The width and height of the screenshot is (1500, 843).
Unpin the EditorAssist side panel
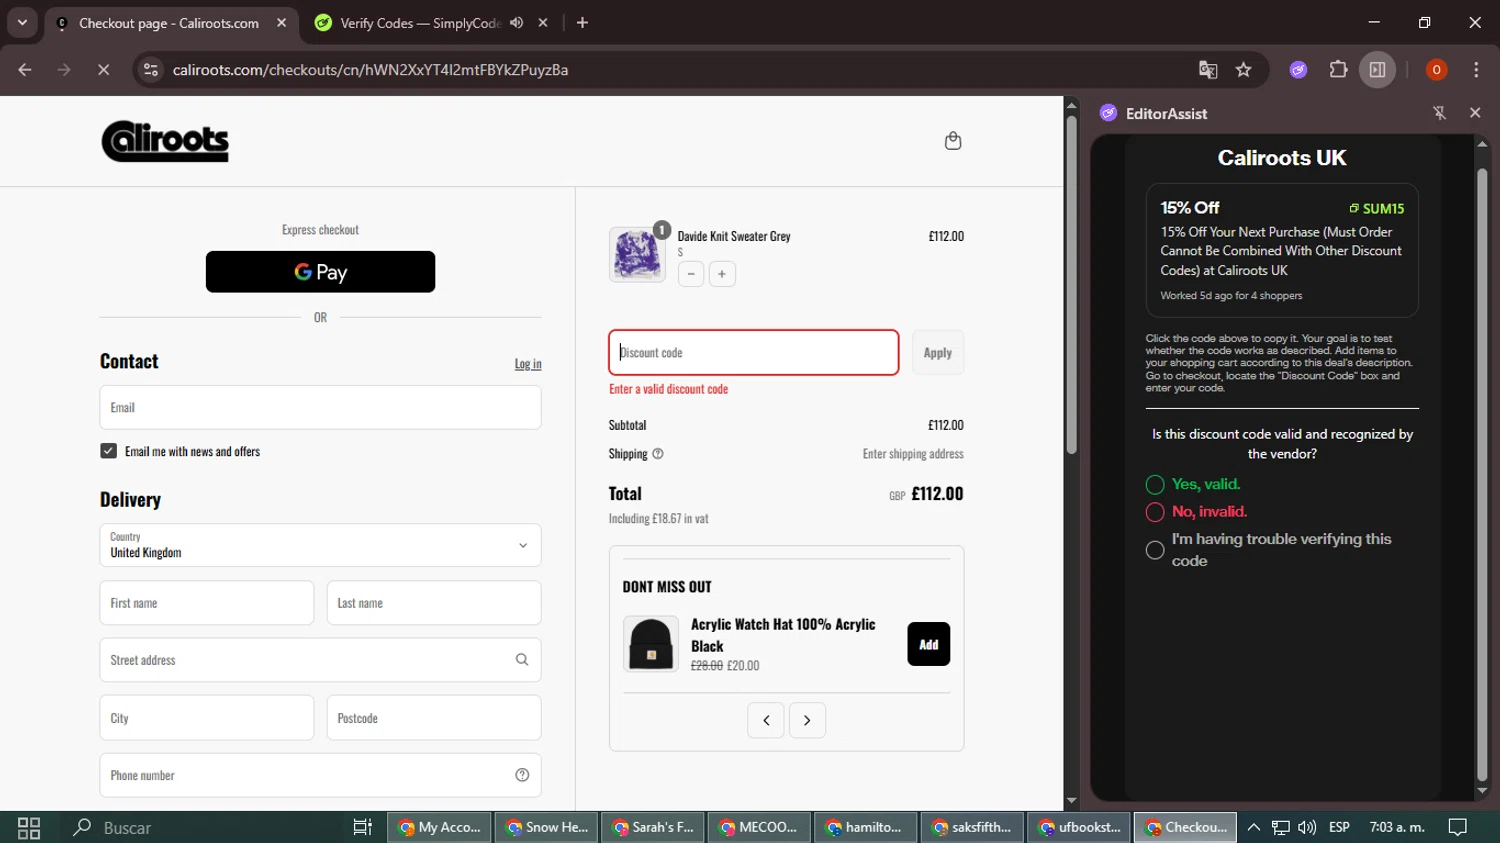(1440, 113)
